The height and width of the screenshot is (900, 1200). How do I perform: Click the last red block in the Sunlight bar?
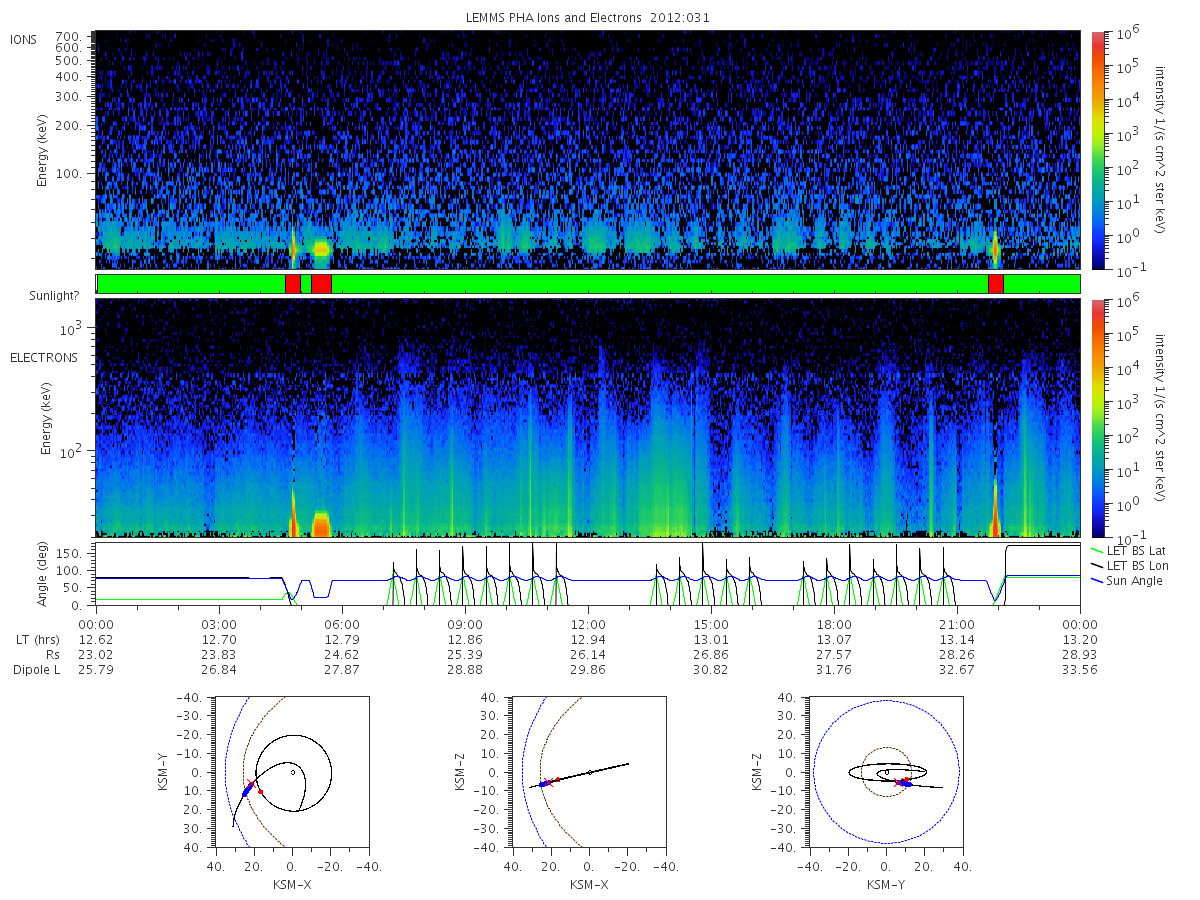[x=995, y=284]
